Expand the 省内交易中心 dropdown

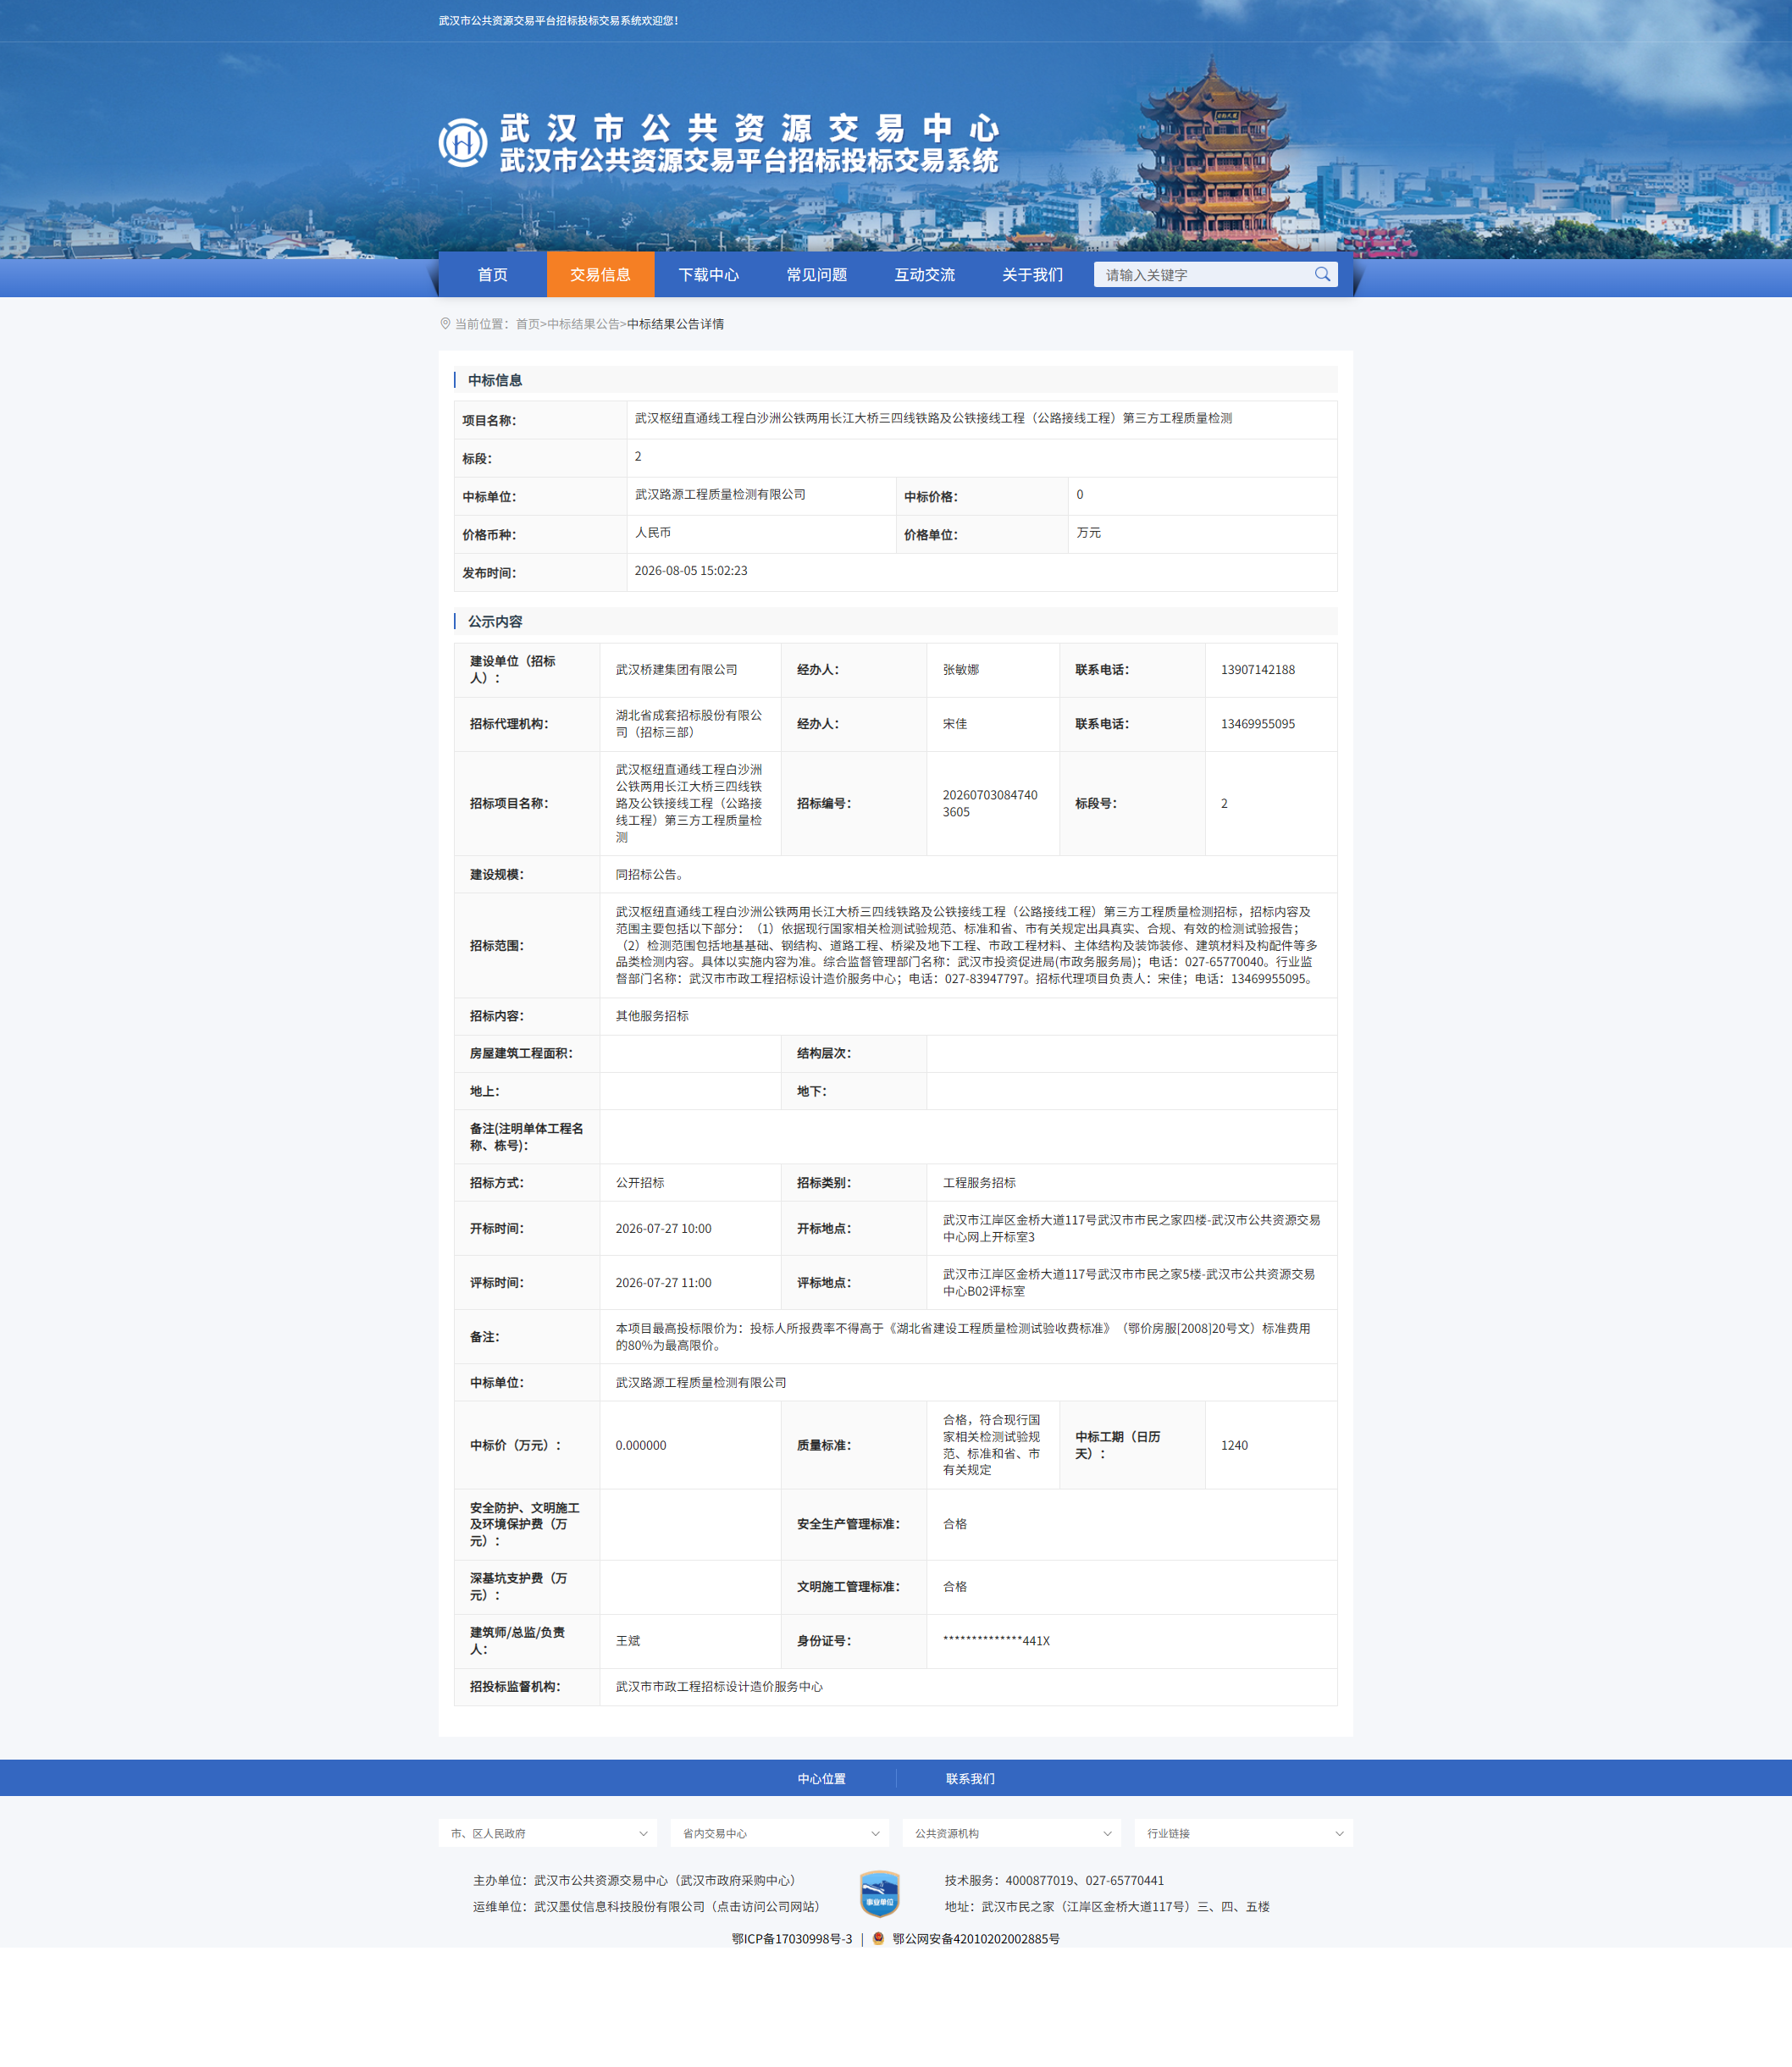click(x=779, y=1833)
